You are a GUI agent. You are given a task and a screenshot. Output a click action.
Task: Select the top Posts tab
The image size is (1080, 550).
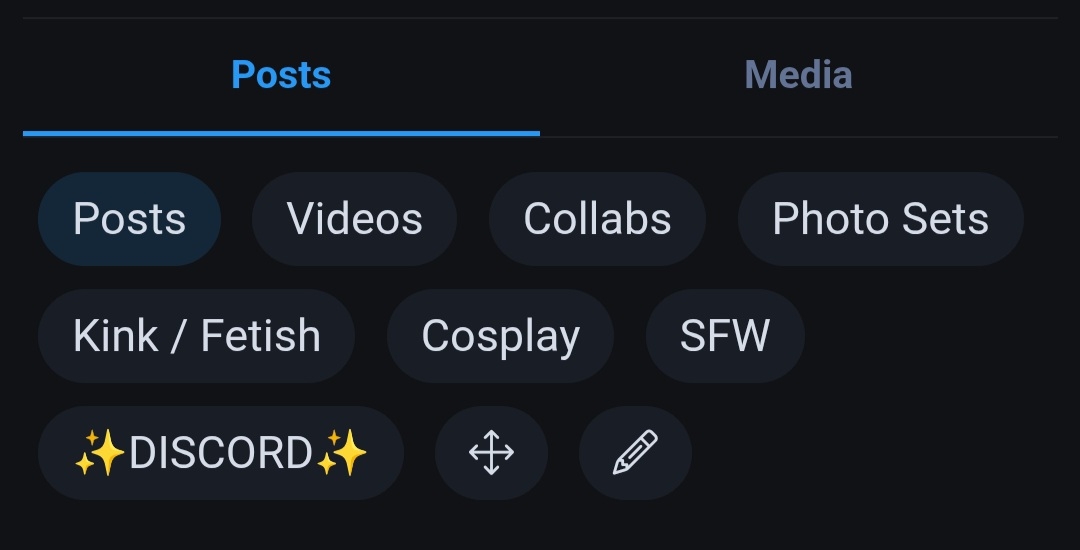tap(281, 75)
